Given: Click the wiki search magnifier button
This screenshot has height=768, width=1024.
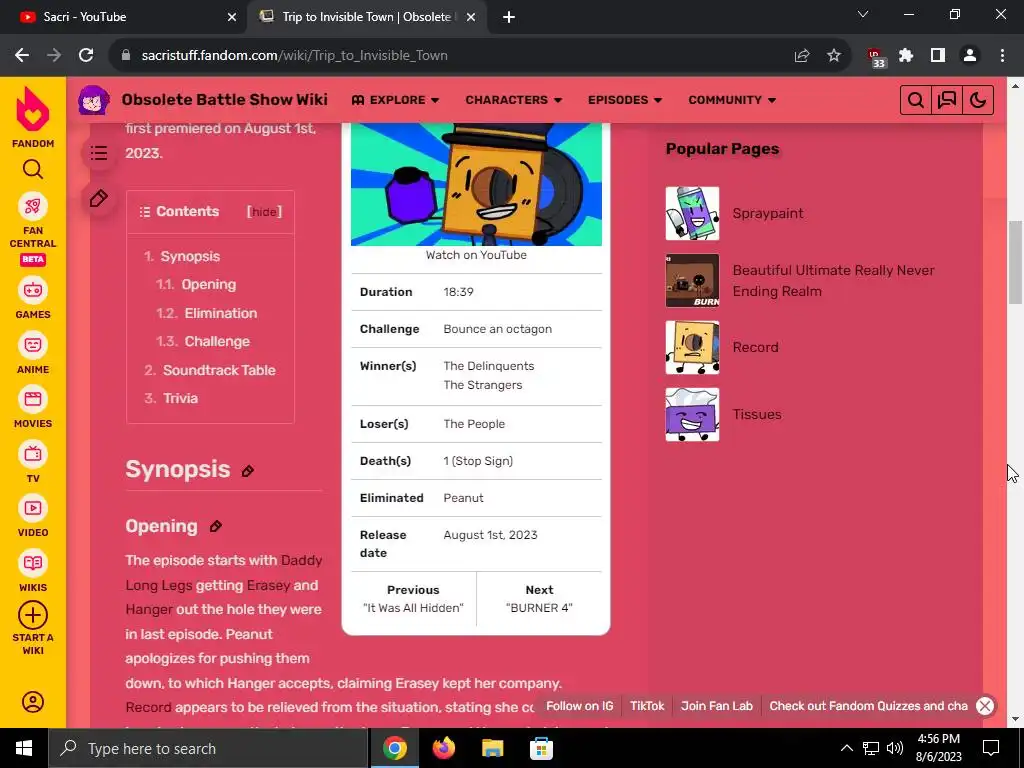Looking at the screenshot, I should [x=916, y=100].
